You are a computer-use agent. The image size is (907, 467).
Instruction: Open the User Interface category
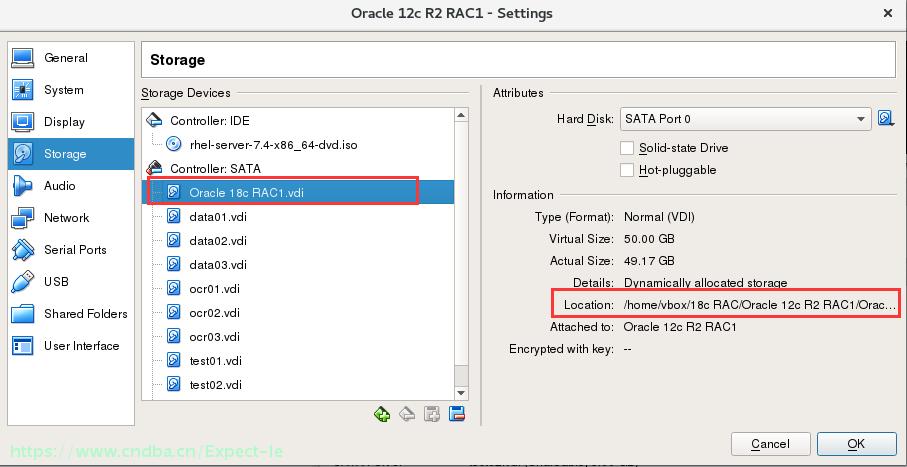[x=71, y=346]
